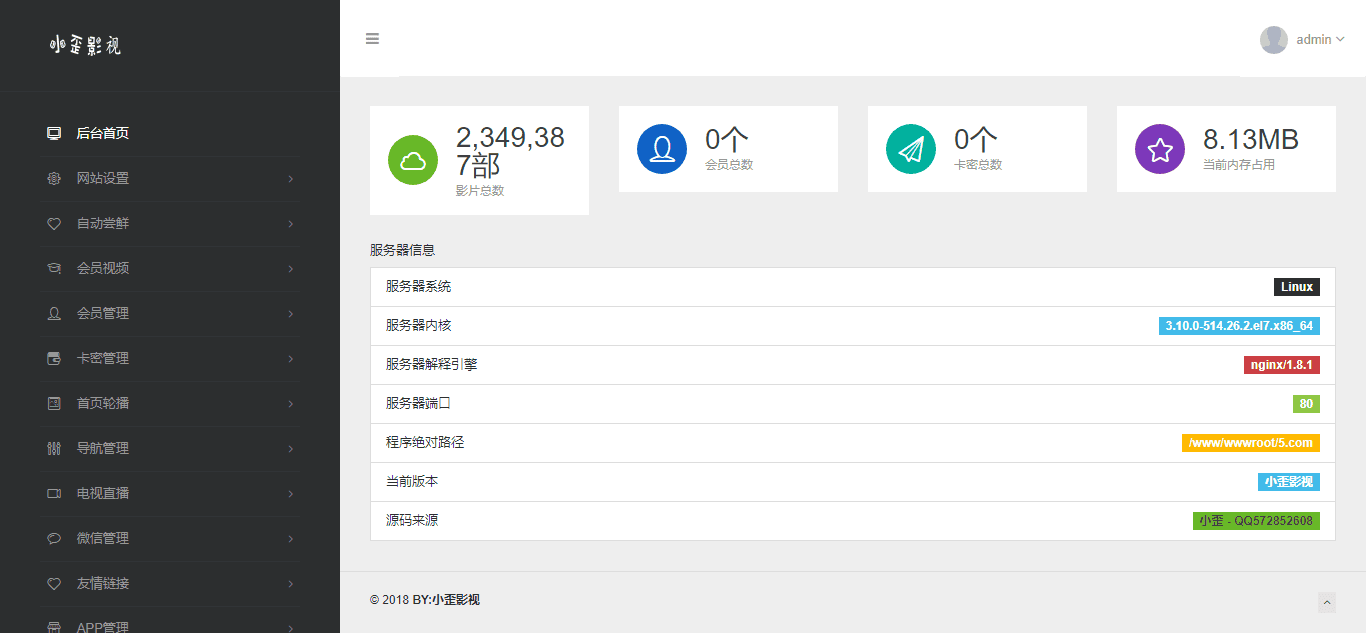Click the 小歪 - QQ572852608 source badge

coord(1257,520)
